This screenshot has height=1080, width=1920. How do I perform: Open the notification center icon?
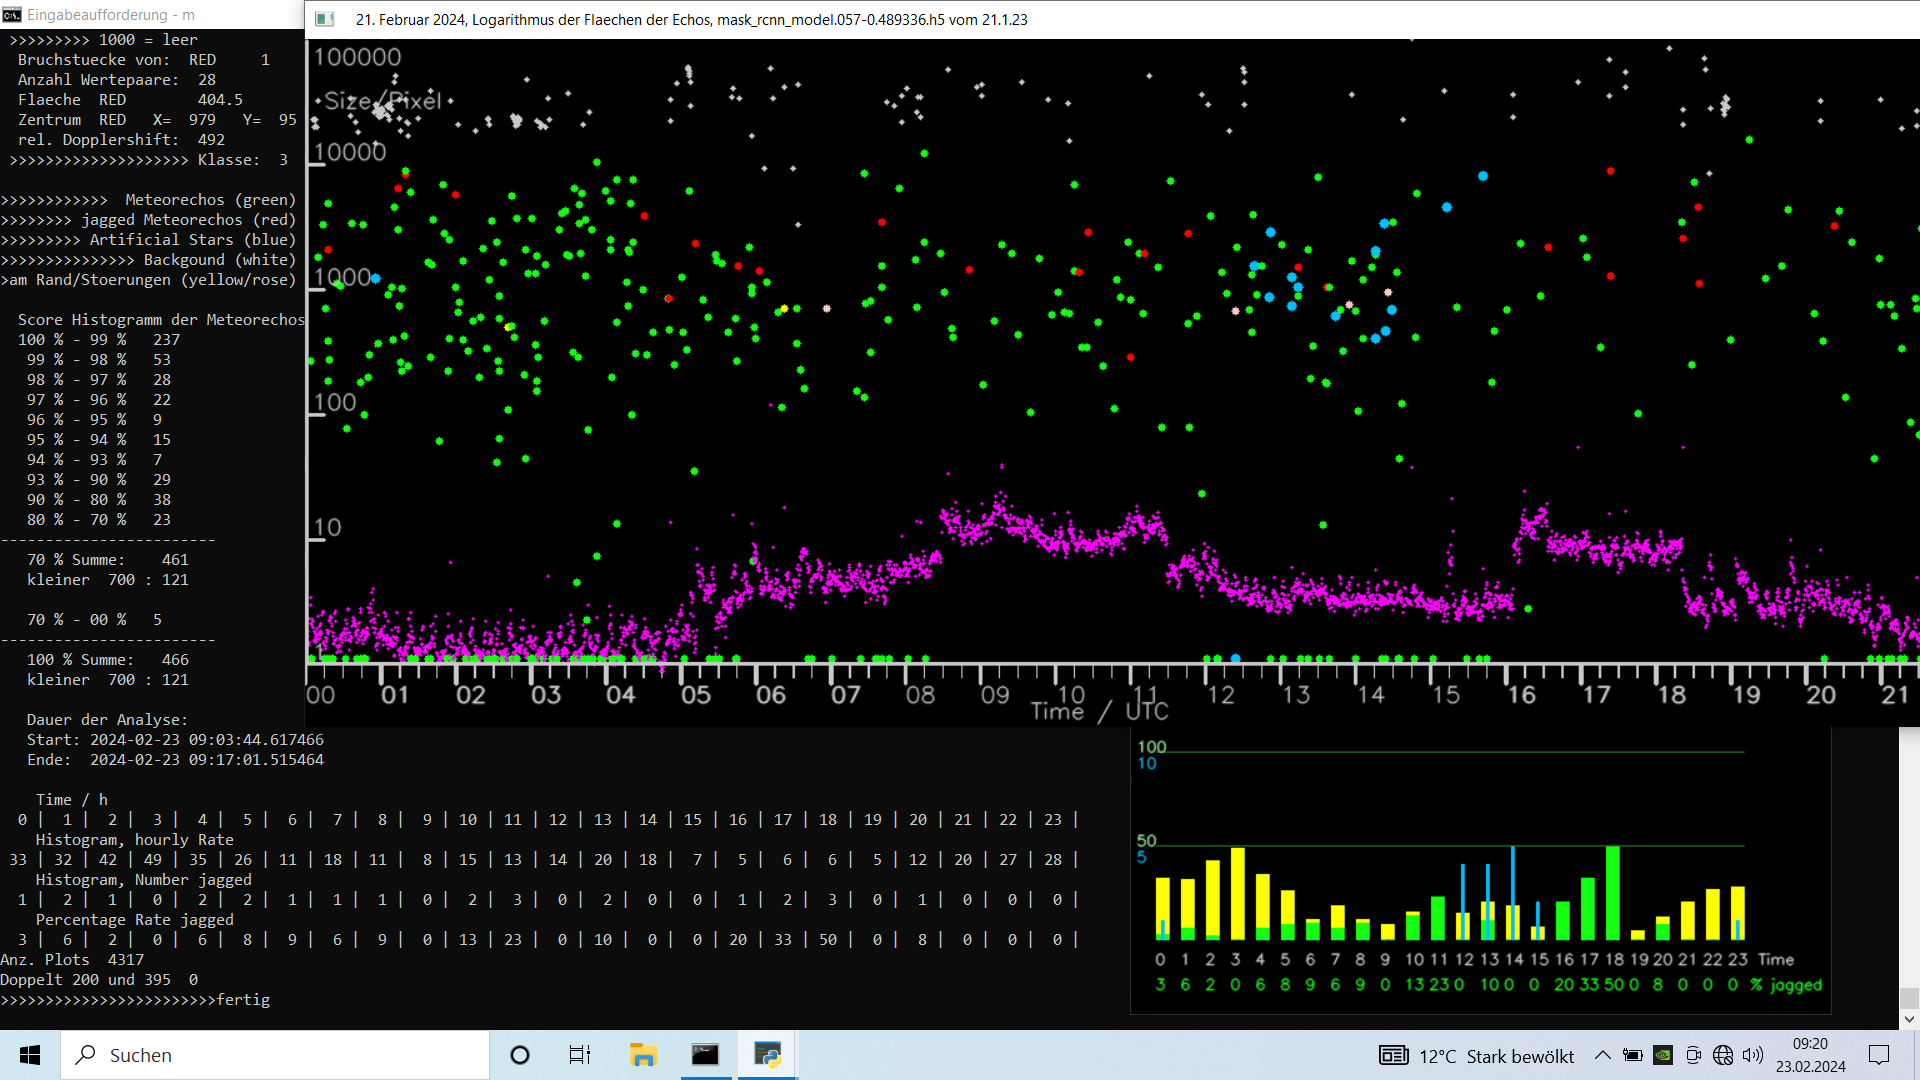1879,1055
